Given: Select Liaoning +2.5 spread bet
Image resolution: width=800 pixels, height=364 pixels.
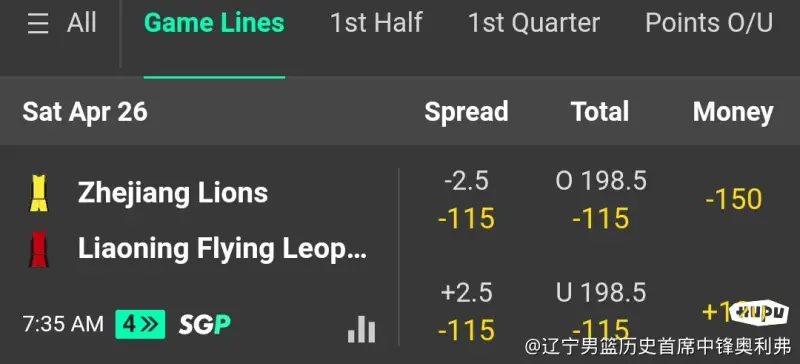Looking at the screenshot, I should tap(466, 311).
